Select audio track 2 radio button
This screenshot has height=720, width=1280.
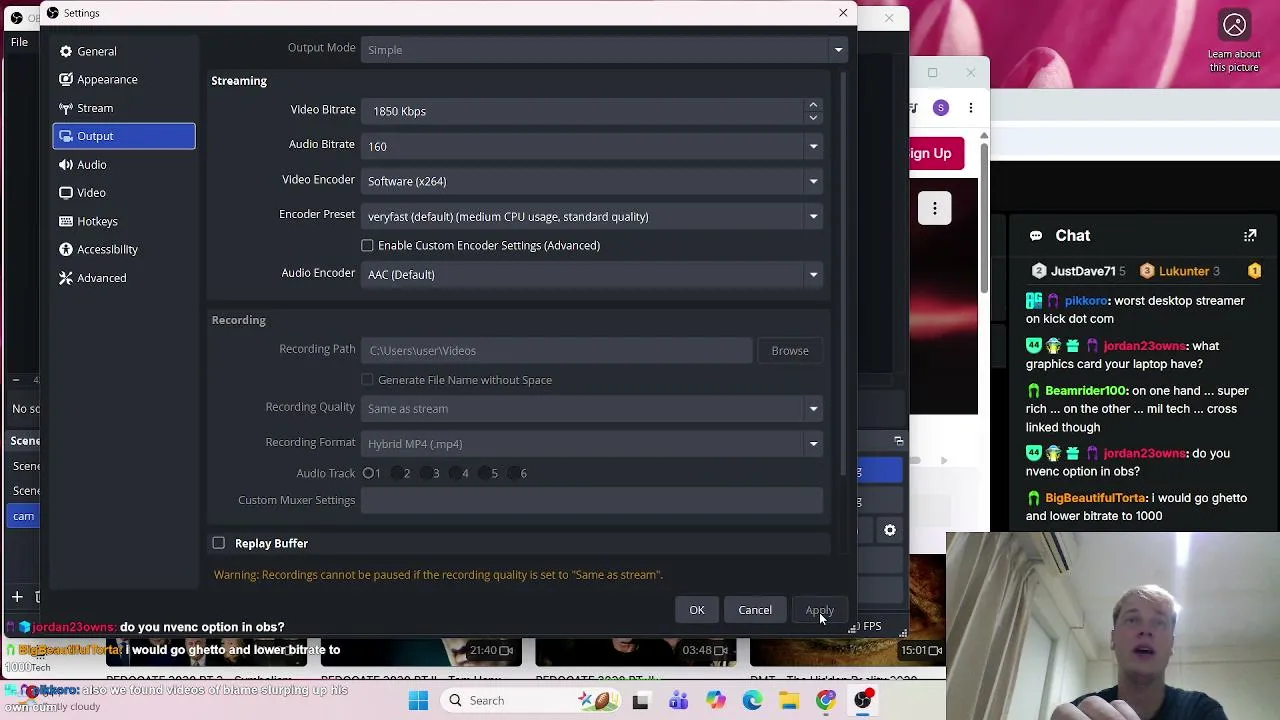click(x=398, y=473)
